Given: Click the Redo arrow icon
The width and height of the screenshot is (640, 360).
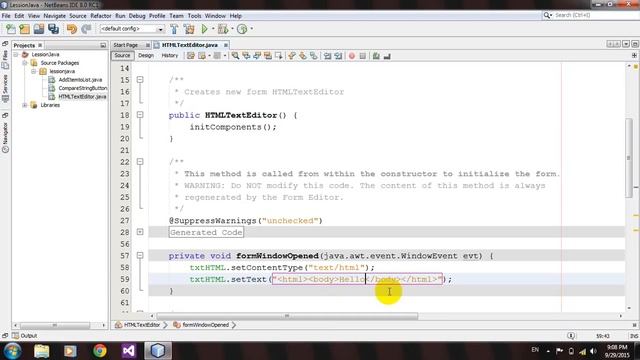Looking at the screenshot, I should click(86, 29).
